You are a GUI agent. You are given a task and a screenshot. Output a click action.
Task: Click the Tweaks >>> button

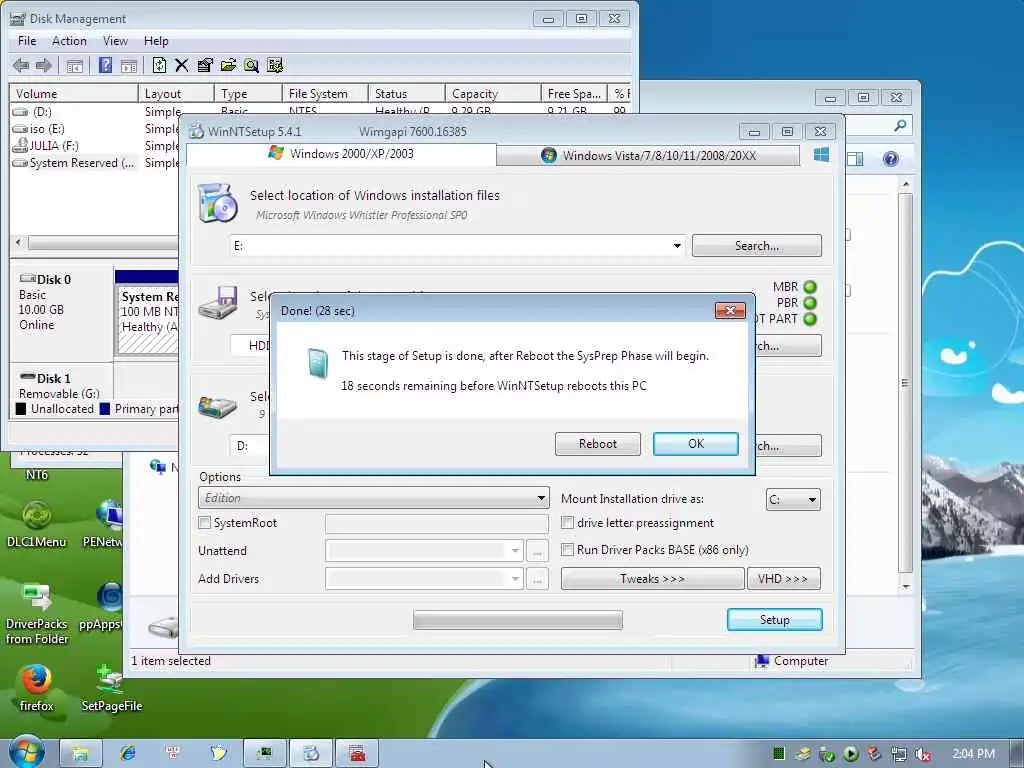(x=652, y=579)
